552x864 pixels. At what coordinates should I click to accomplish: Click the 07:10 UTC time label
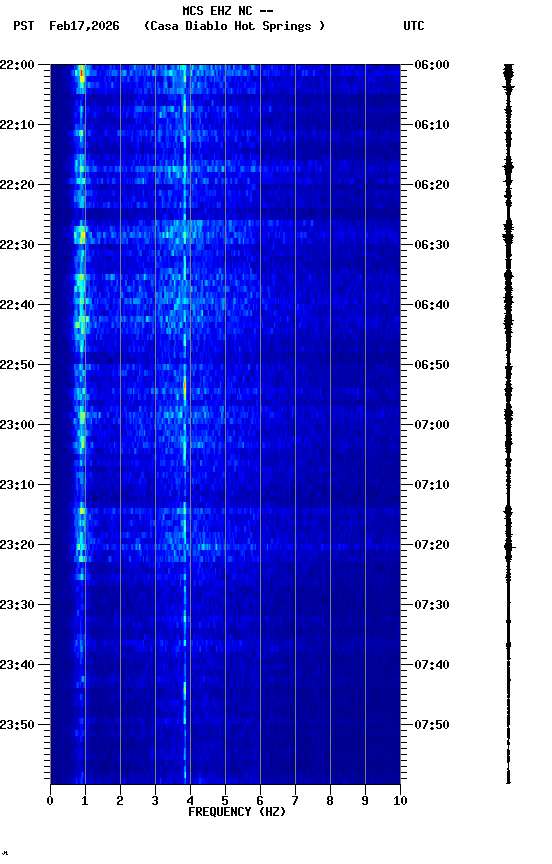click(x=432, y=485)
